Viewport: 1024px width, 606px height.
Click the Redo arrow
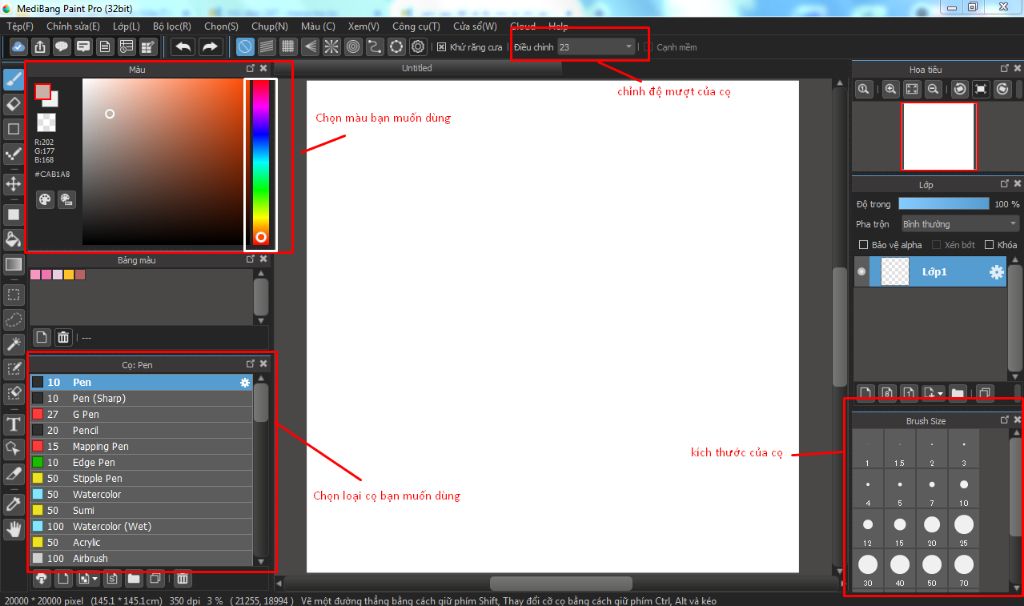click(210, 47)
